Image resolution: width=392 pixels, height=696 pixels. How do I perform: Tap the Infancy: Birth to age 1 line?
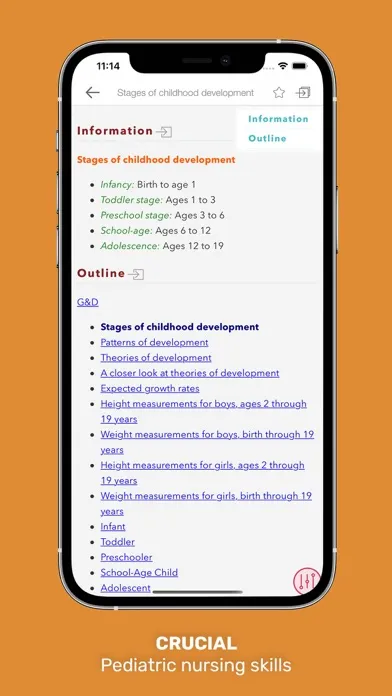pyautogui.click(x=148, y=185)
